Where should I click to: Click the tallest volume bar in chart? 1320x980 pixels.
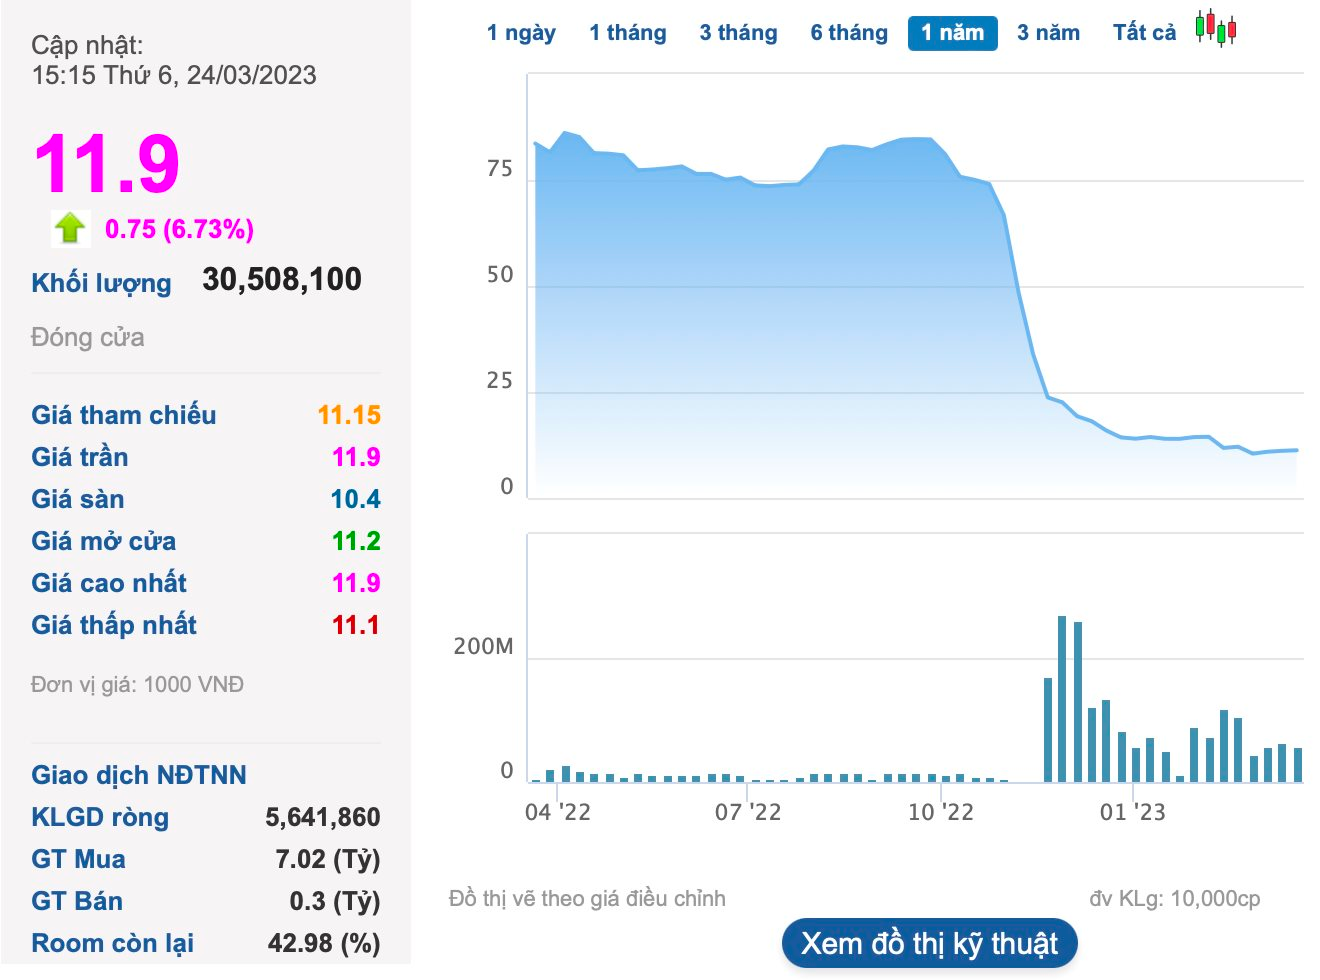point(1062,699)
